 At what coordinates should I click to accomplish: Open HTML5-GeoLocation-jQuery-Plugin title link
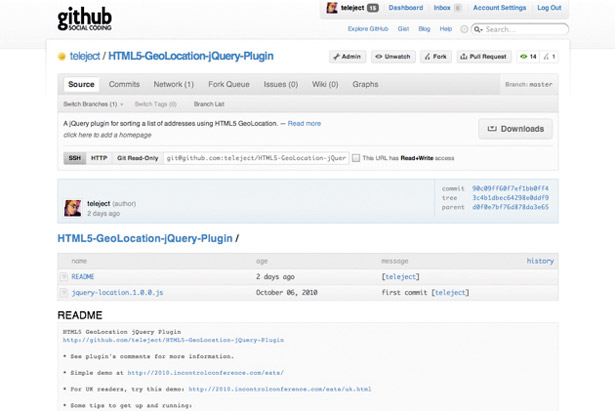click(x=191, y=56)
